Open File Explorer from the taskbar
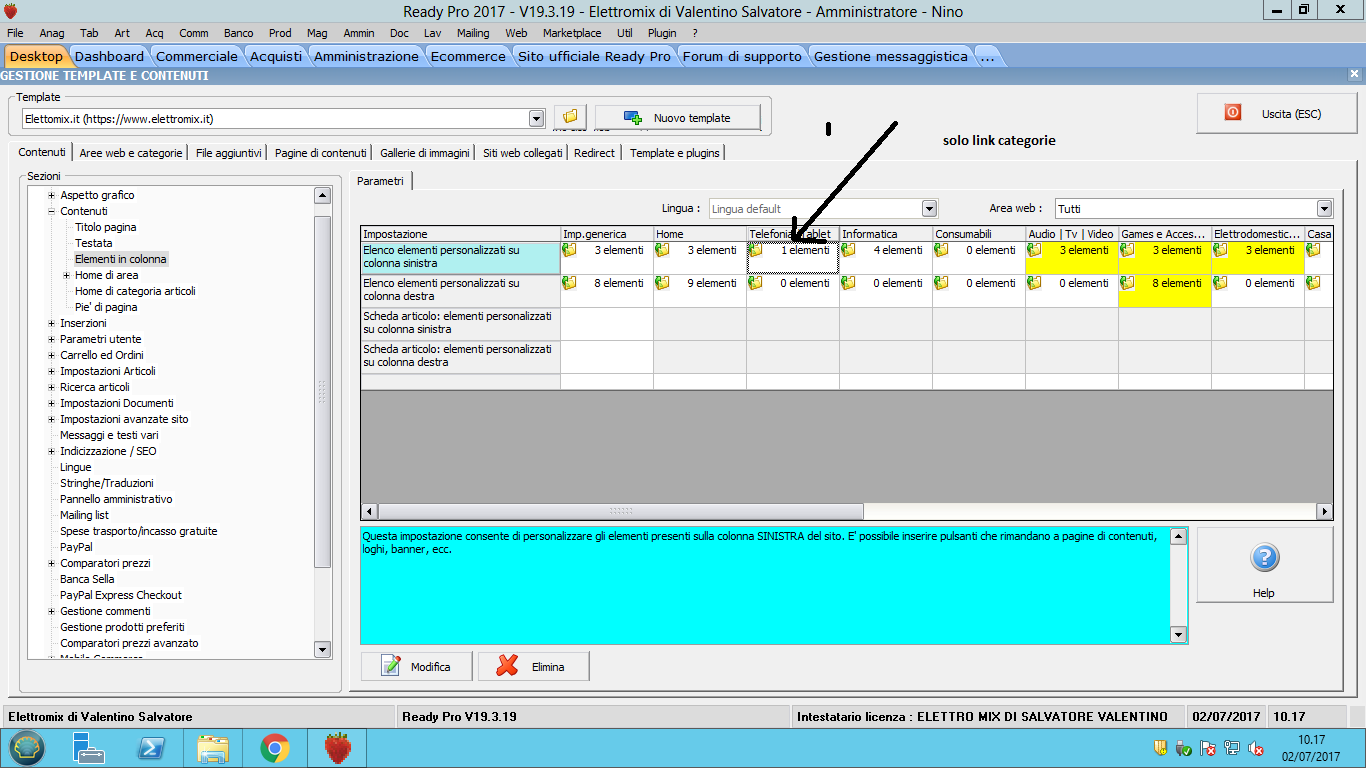This screenshot has width=1366, height=768. pos(213,748)
